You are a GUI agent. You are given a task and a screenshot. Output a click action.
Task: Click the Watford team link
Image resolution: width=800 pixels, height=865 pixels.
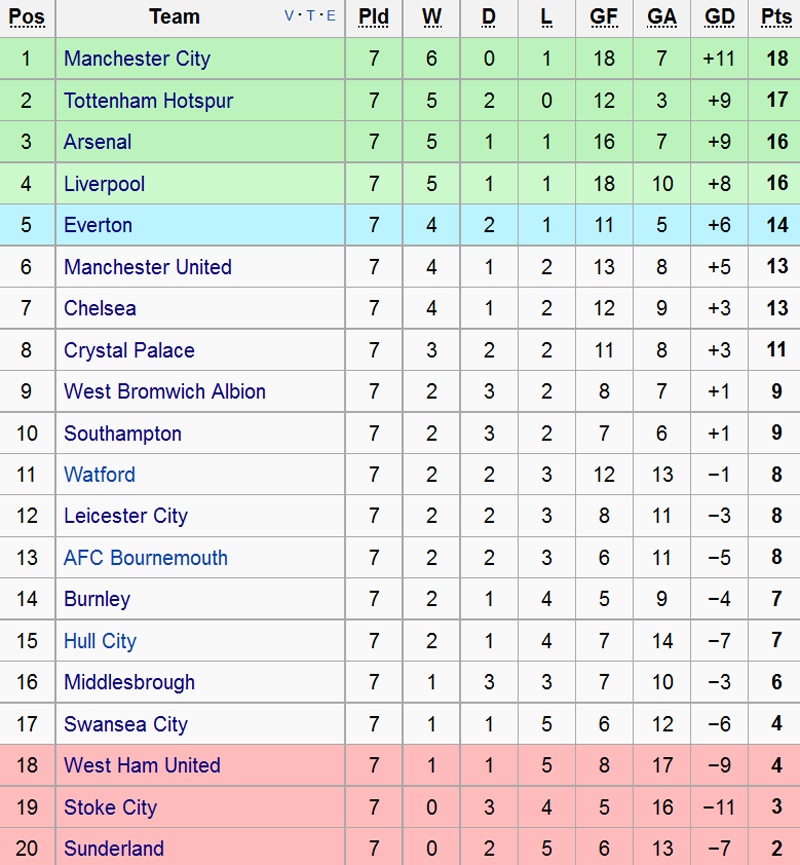click(x=99, y=474)
